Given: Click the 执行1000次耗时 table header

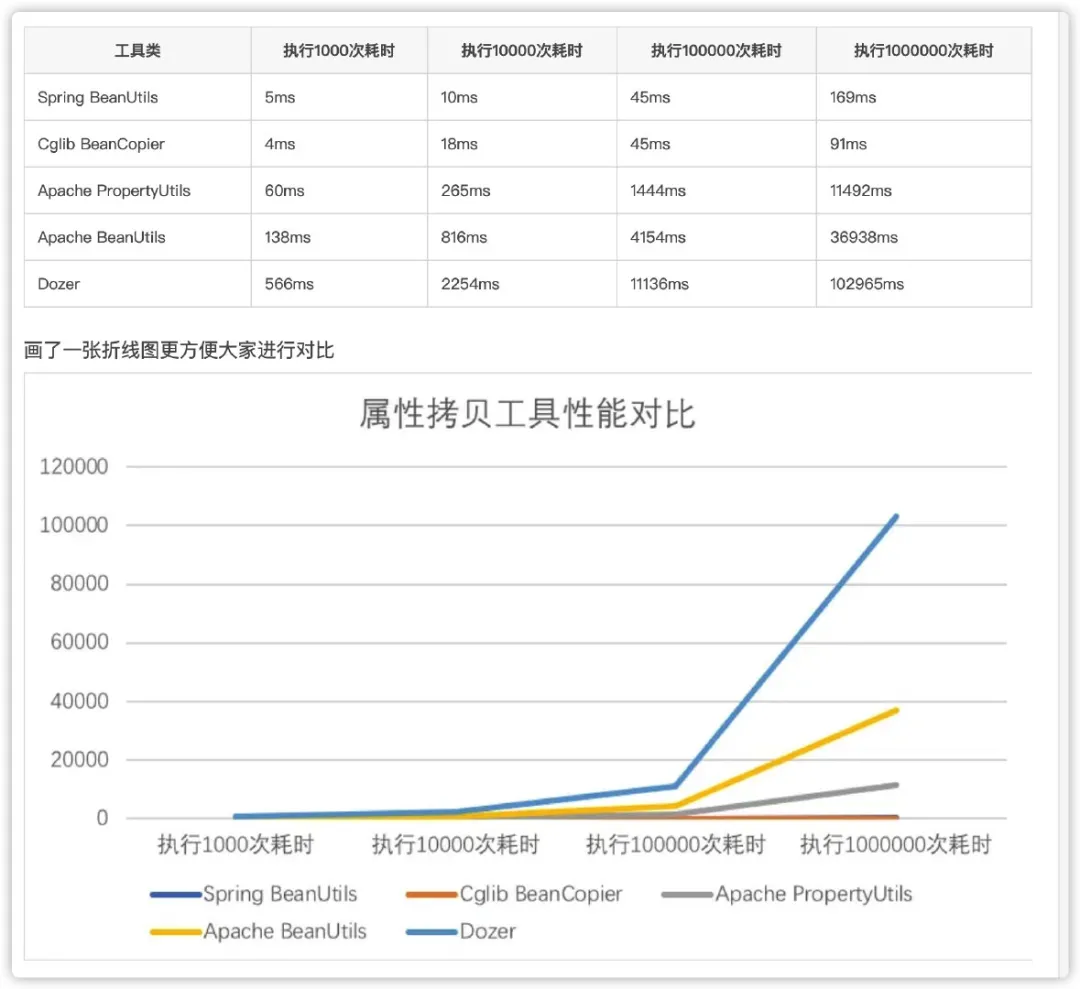Looking at the screenshot, I should (337, 50).
